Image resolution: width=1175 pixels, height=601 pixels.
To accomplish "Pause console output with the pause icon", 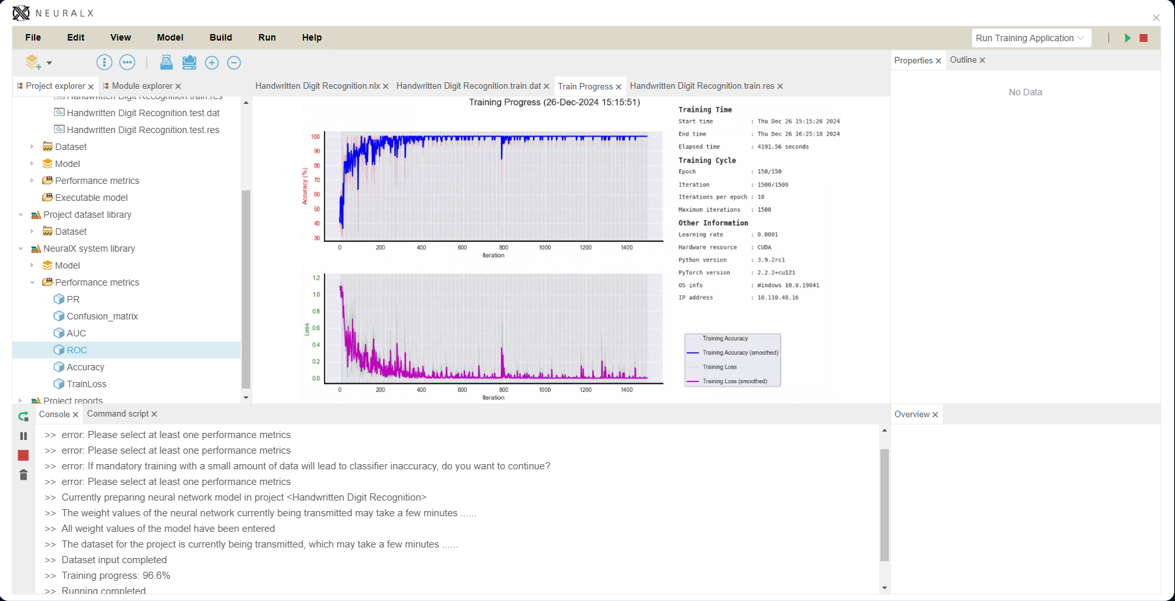I will tap(23, 436).
